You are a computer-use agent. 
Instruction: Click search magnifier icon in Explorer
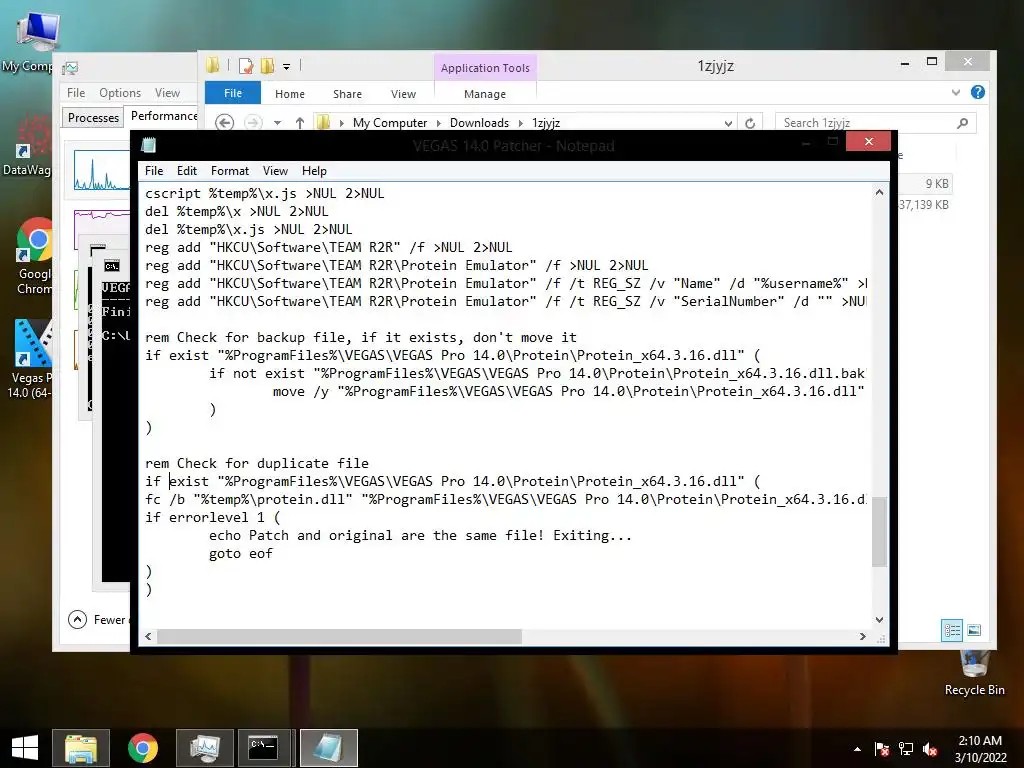[962, 123]
